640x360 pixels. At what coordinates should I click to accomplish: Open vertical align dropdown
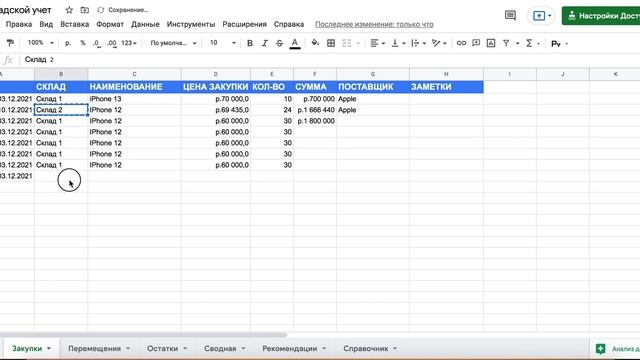point(398,43)
